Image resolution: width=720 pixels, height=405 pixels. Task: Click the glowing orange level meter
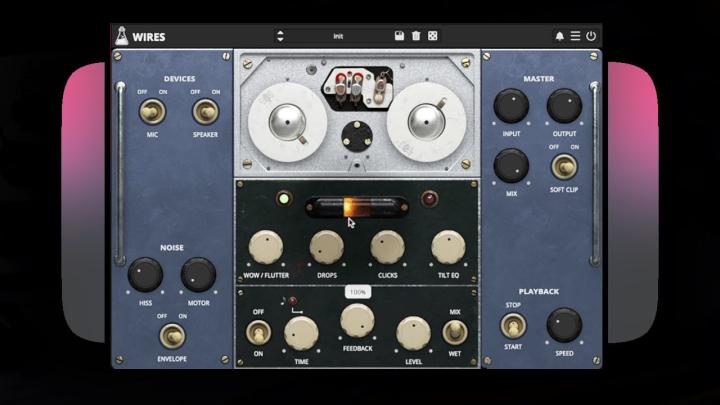356,207
